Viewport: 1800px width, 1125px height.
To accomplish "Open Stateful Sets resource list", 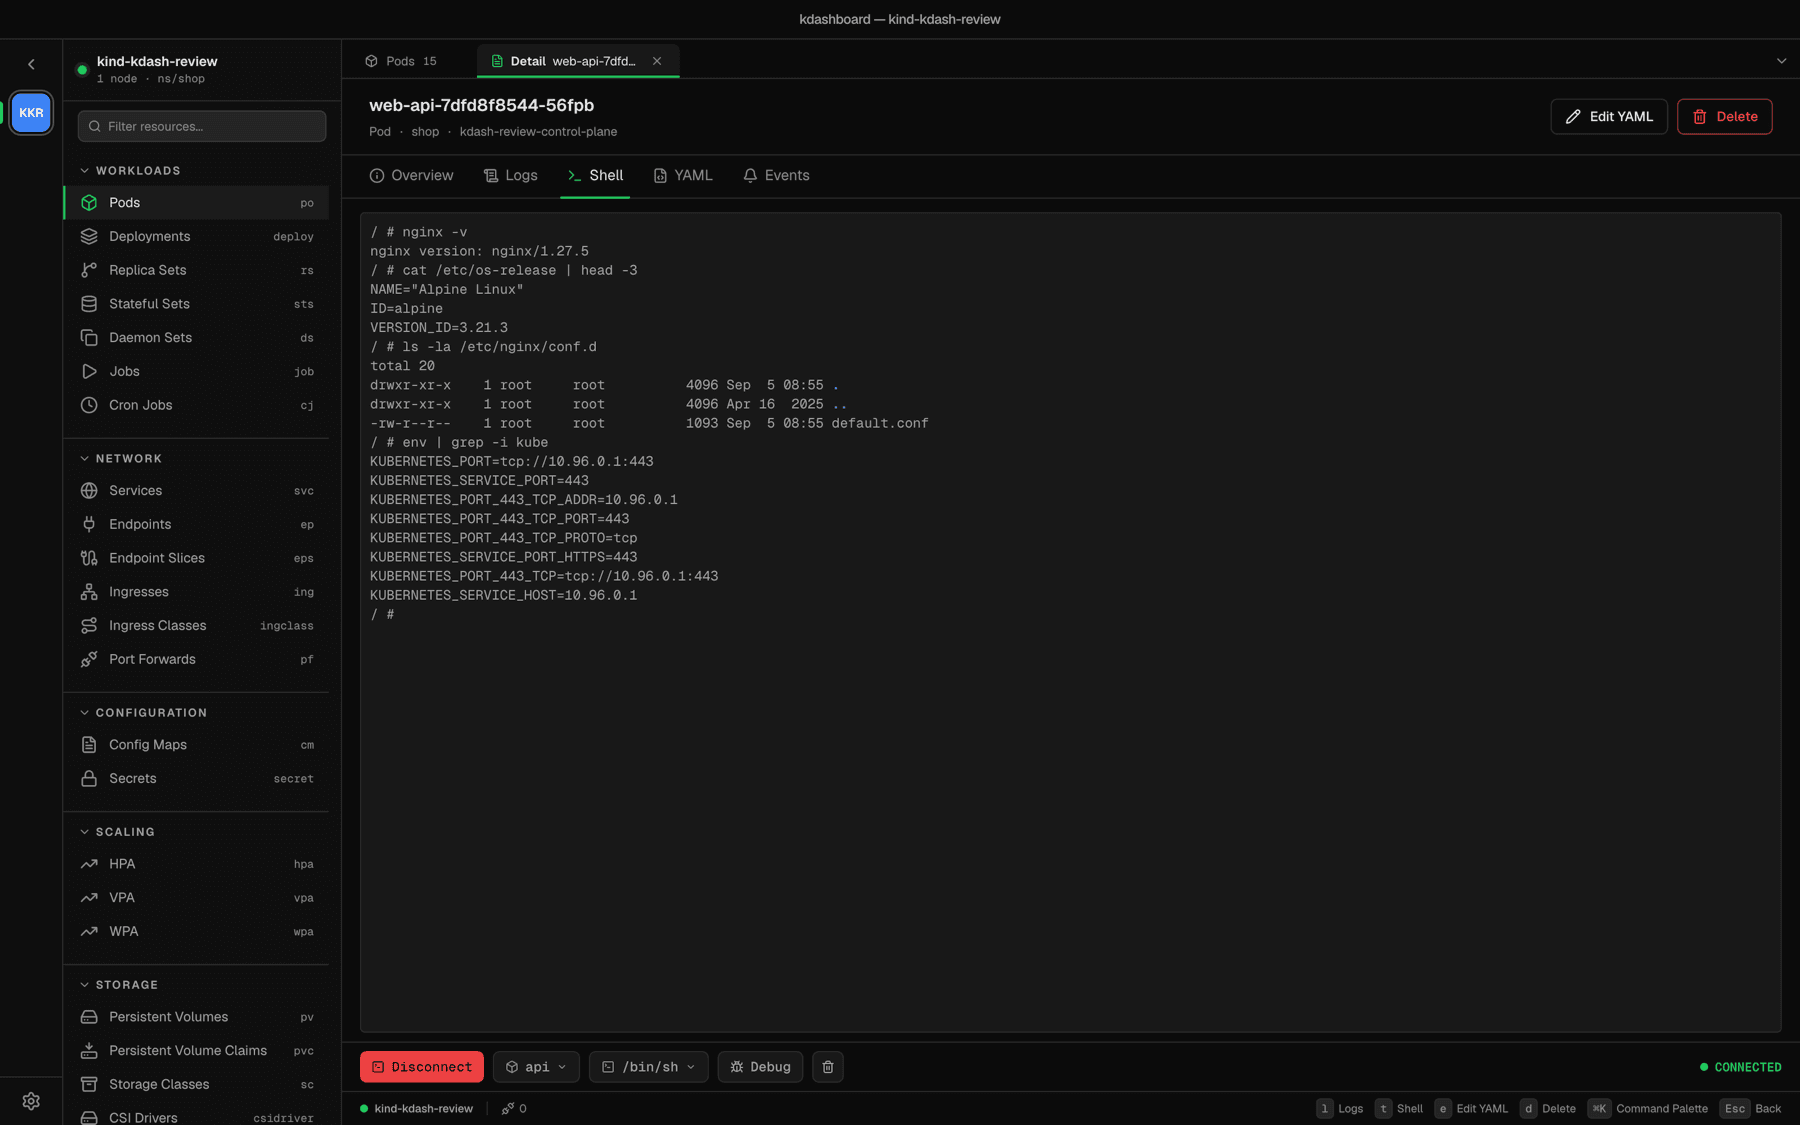I will [196, 304].
